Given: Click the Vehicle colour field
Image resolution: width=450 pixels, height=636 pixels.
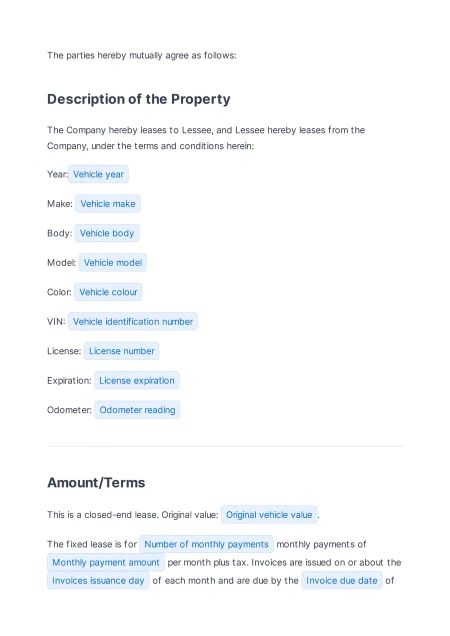Looking at the screenshot, I should click(108, 292).
